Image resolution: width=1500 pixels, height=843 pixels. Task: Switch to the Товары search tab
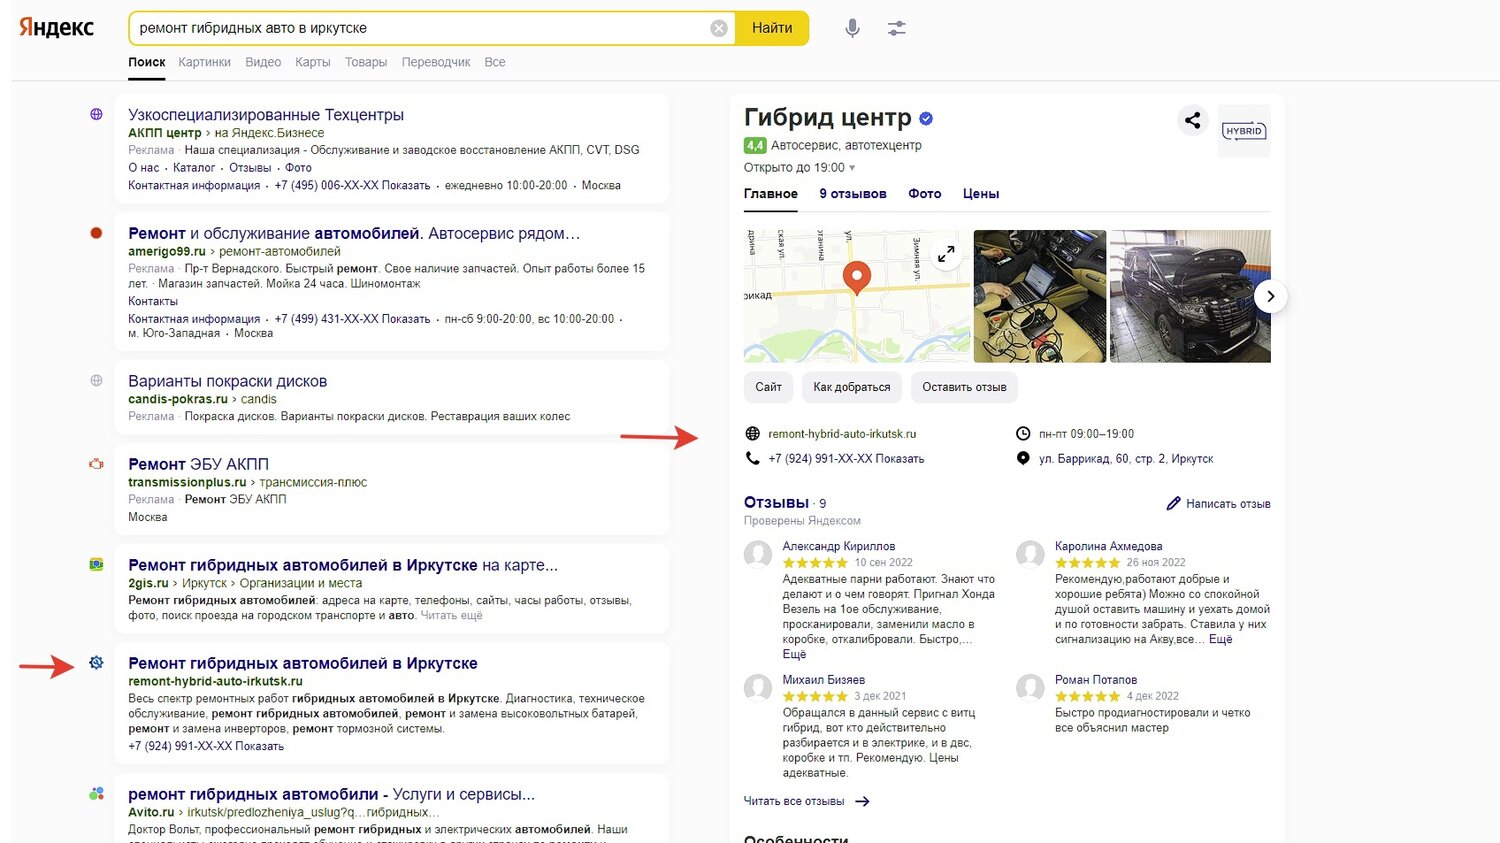pyautogui.click(x=366, y=62)
